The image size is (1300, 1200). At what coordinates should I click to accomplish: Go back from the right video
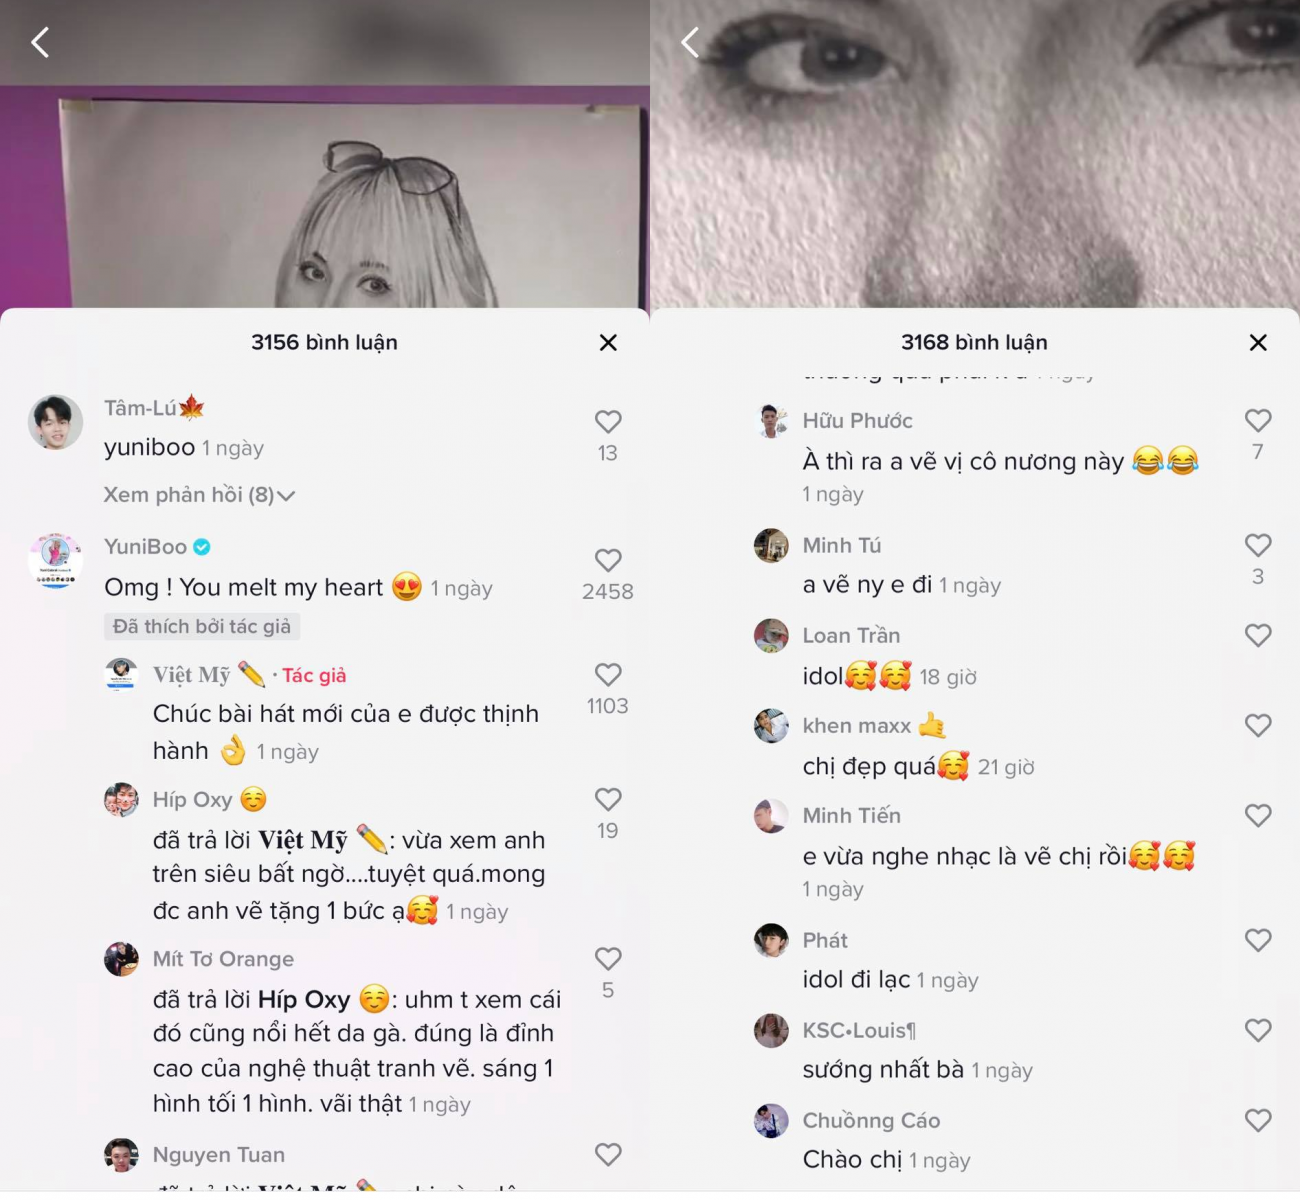click(690, 42)
